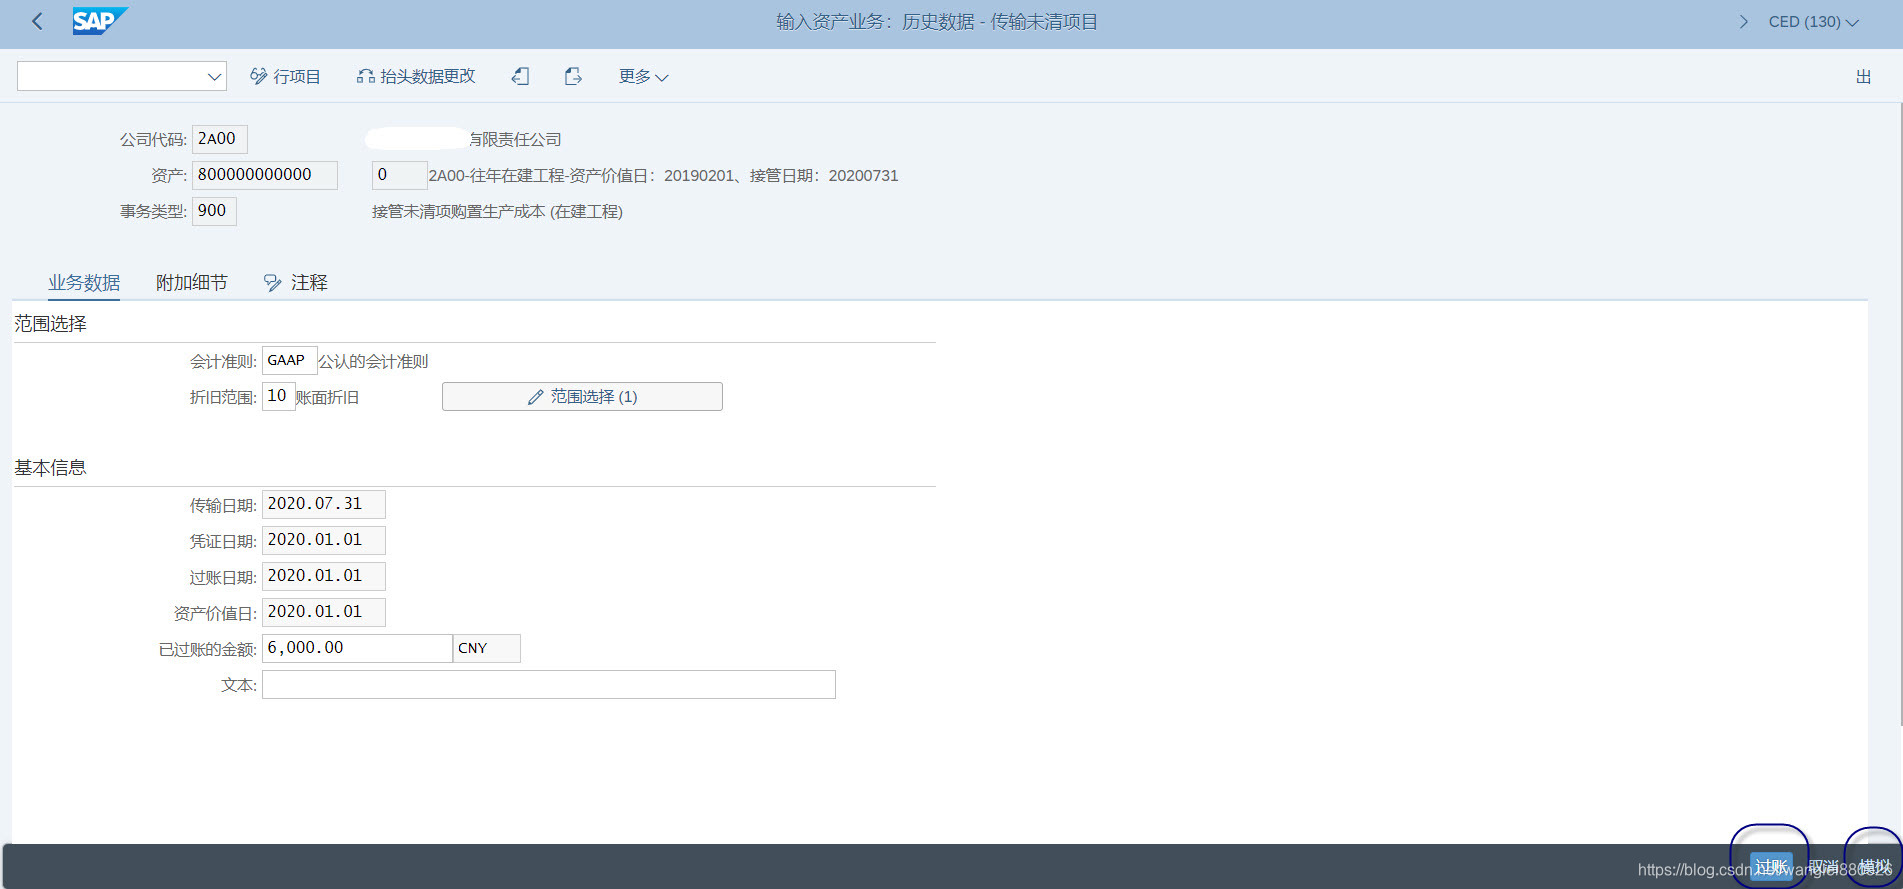Click the page title 输入资产业务: 历史数据
The width and height of the screenshot is (1903, 889).
click(937, 22)
